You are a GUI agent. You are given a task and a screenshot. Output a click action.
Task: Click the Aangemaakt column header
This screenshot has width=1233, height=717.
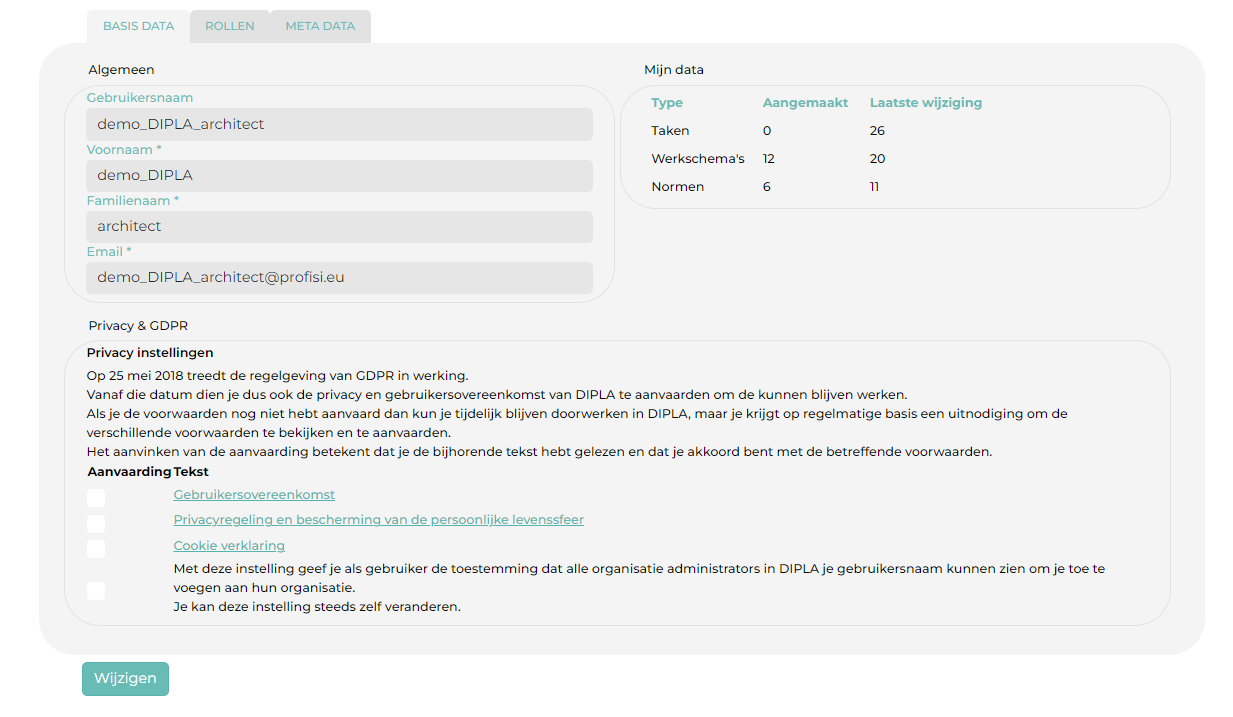pyautogui.click(x=806, y=103)
